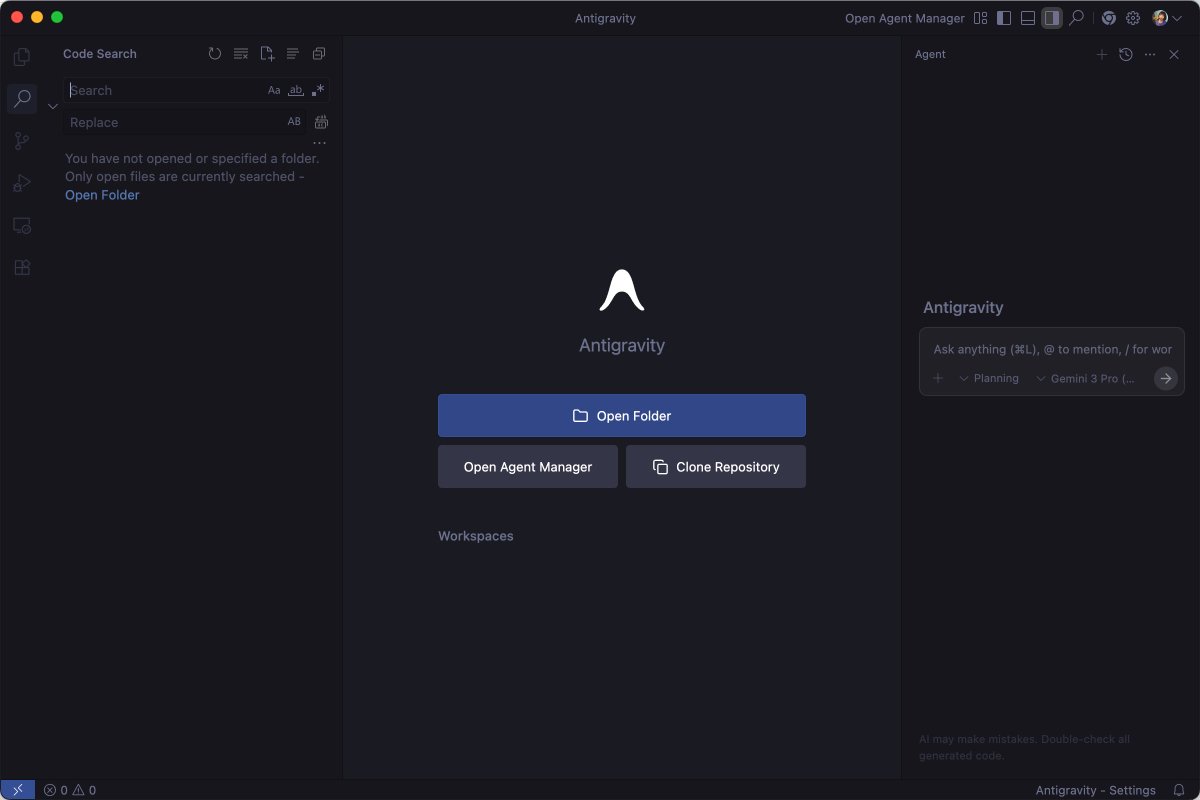This screenshot has width=1200, height=800.
Task: Send the prompt with arrow button
Action: tap(1166, 378)
